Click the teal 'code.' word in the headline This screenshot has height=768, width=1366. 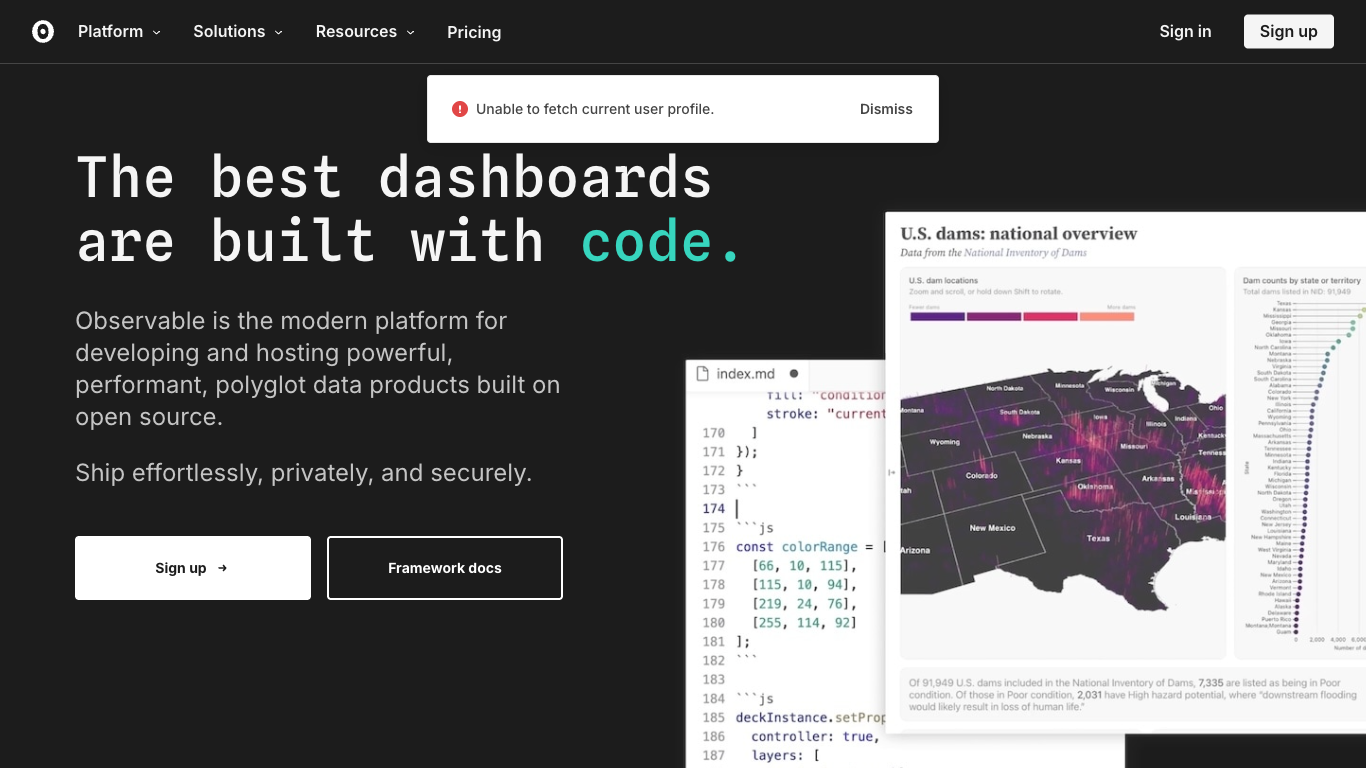(x=661, y=242)
